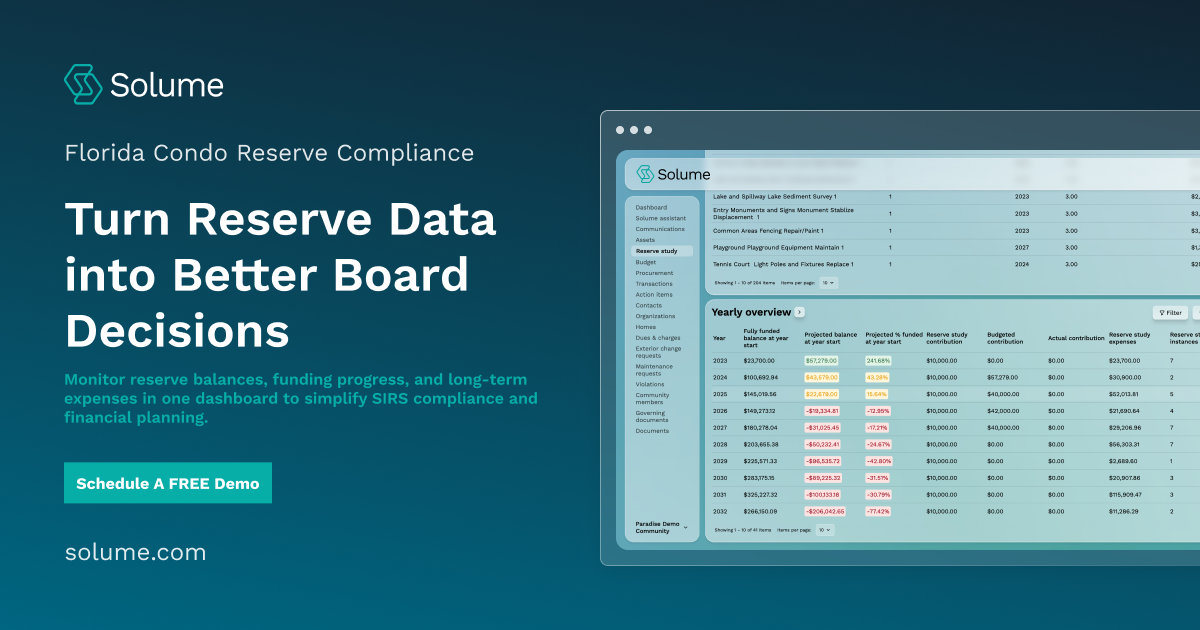Click the -77.42% funded badge
The image size is (1200, 630).
[879, 511]
